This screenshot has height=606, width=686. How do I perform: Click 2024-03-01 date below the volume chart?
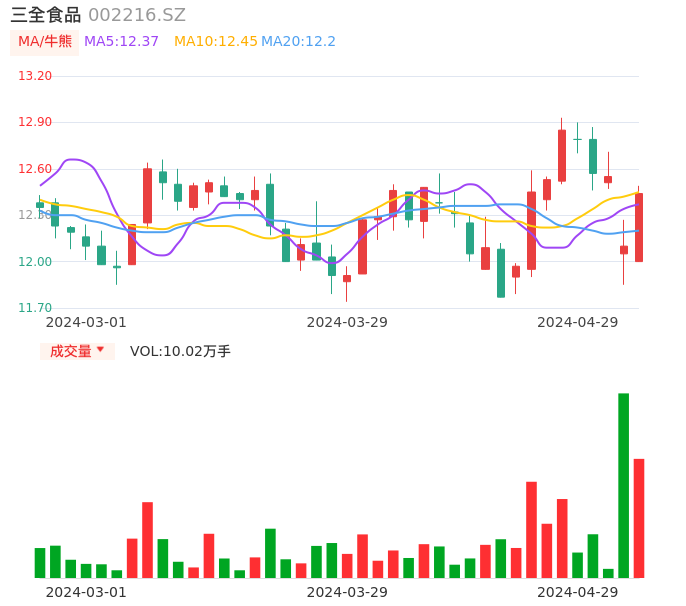86,592
